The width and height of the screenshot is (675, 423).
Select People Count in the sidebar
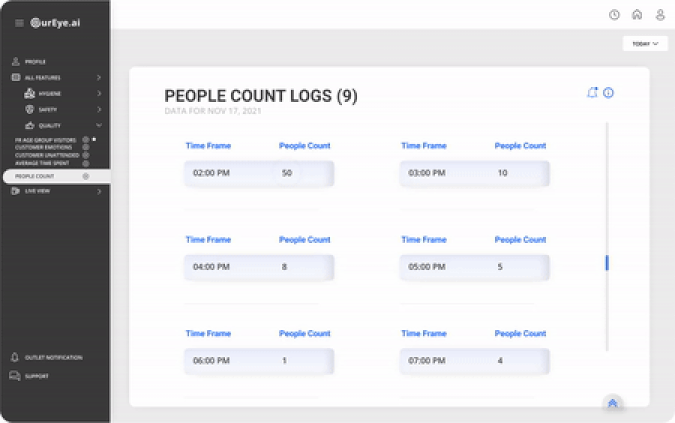click(x=35, y=176)
